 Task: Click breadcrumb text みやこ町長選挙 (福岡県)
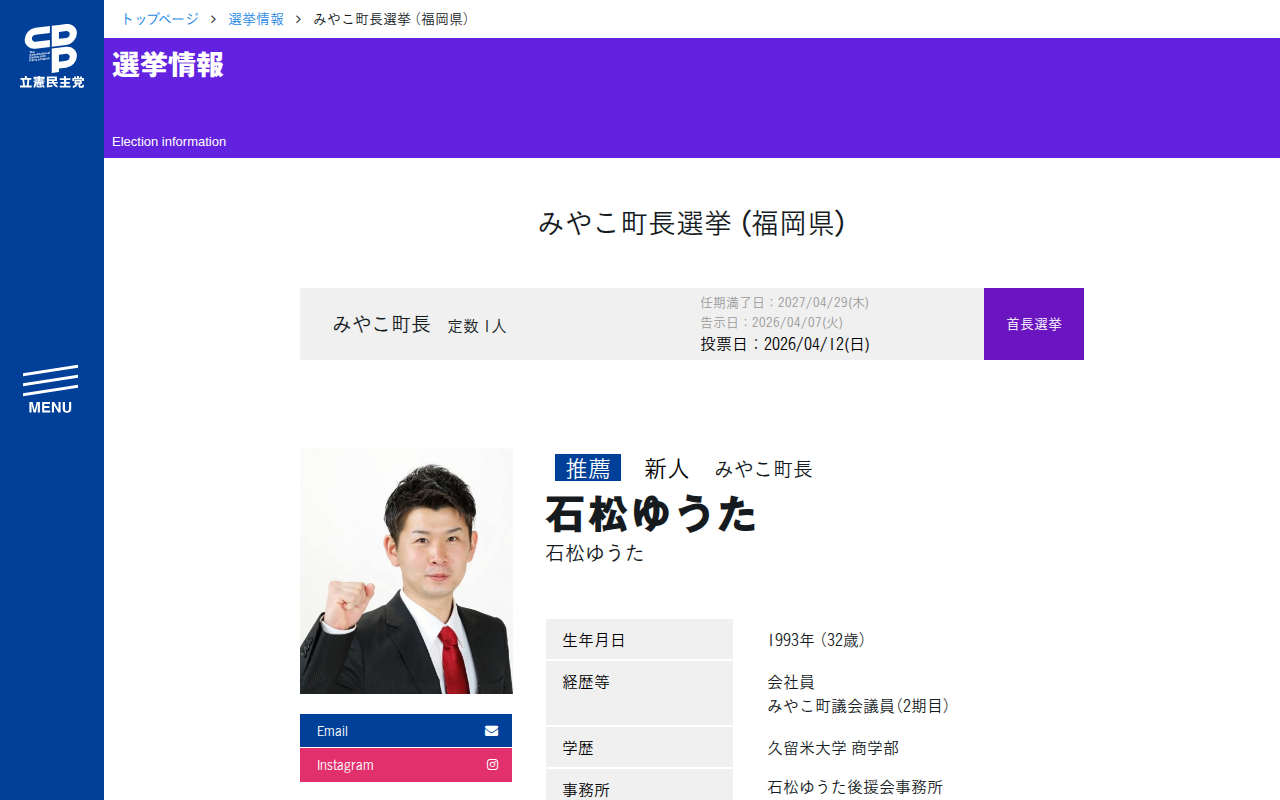(391, 19)
